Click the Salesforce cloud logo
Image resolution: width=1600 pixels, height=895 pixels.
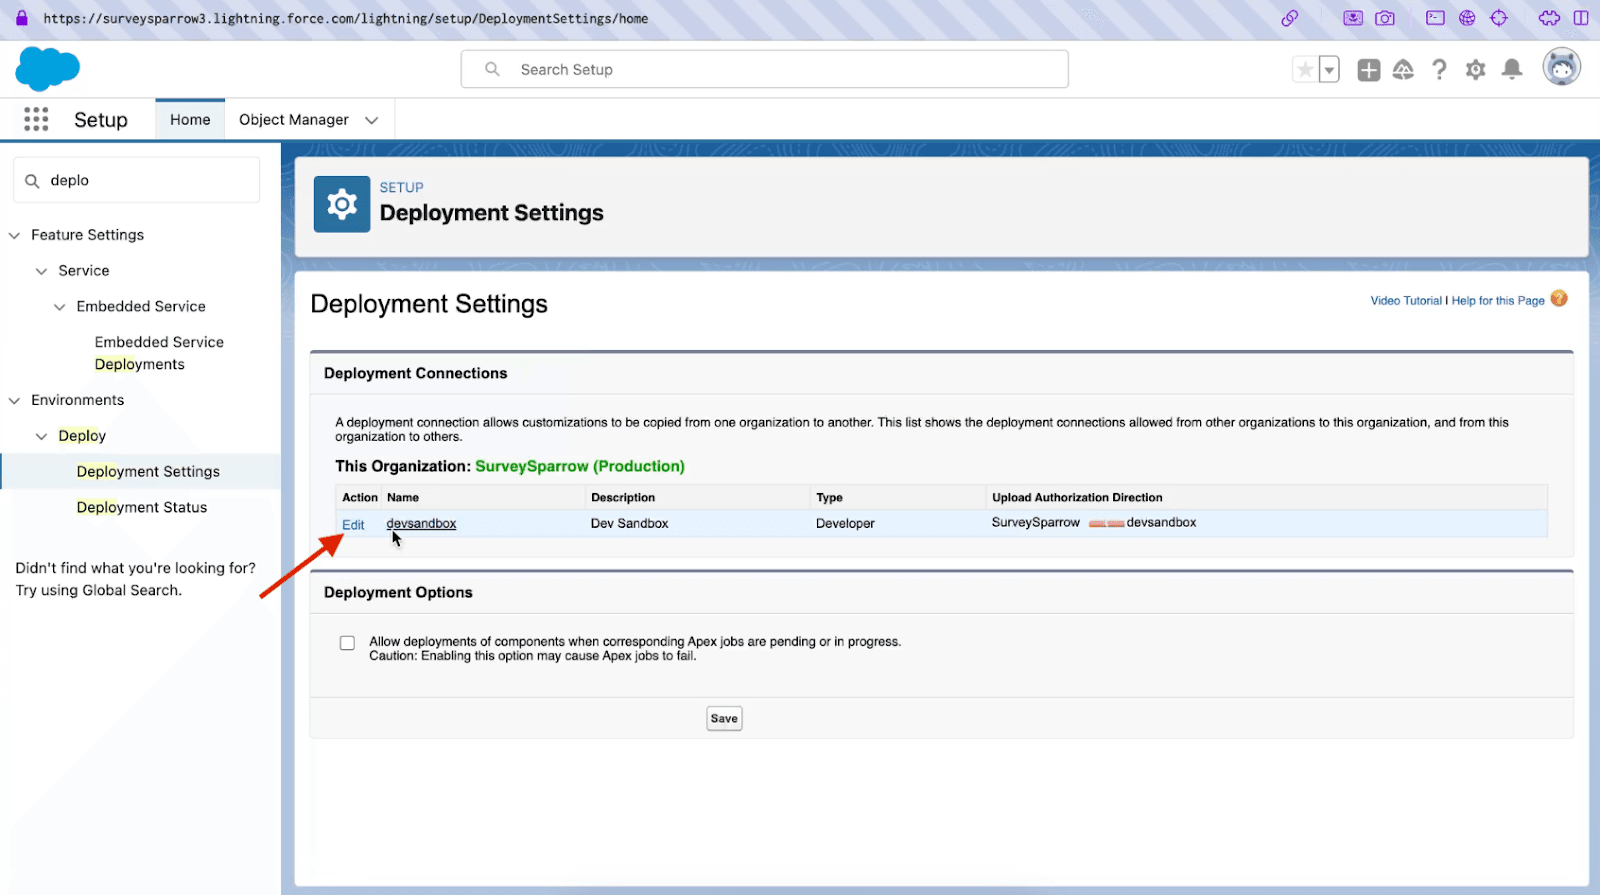click(47, 69)
